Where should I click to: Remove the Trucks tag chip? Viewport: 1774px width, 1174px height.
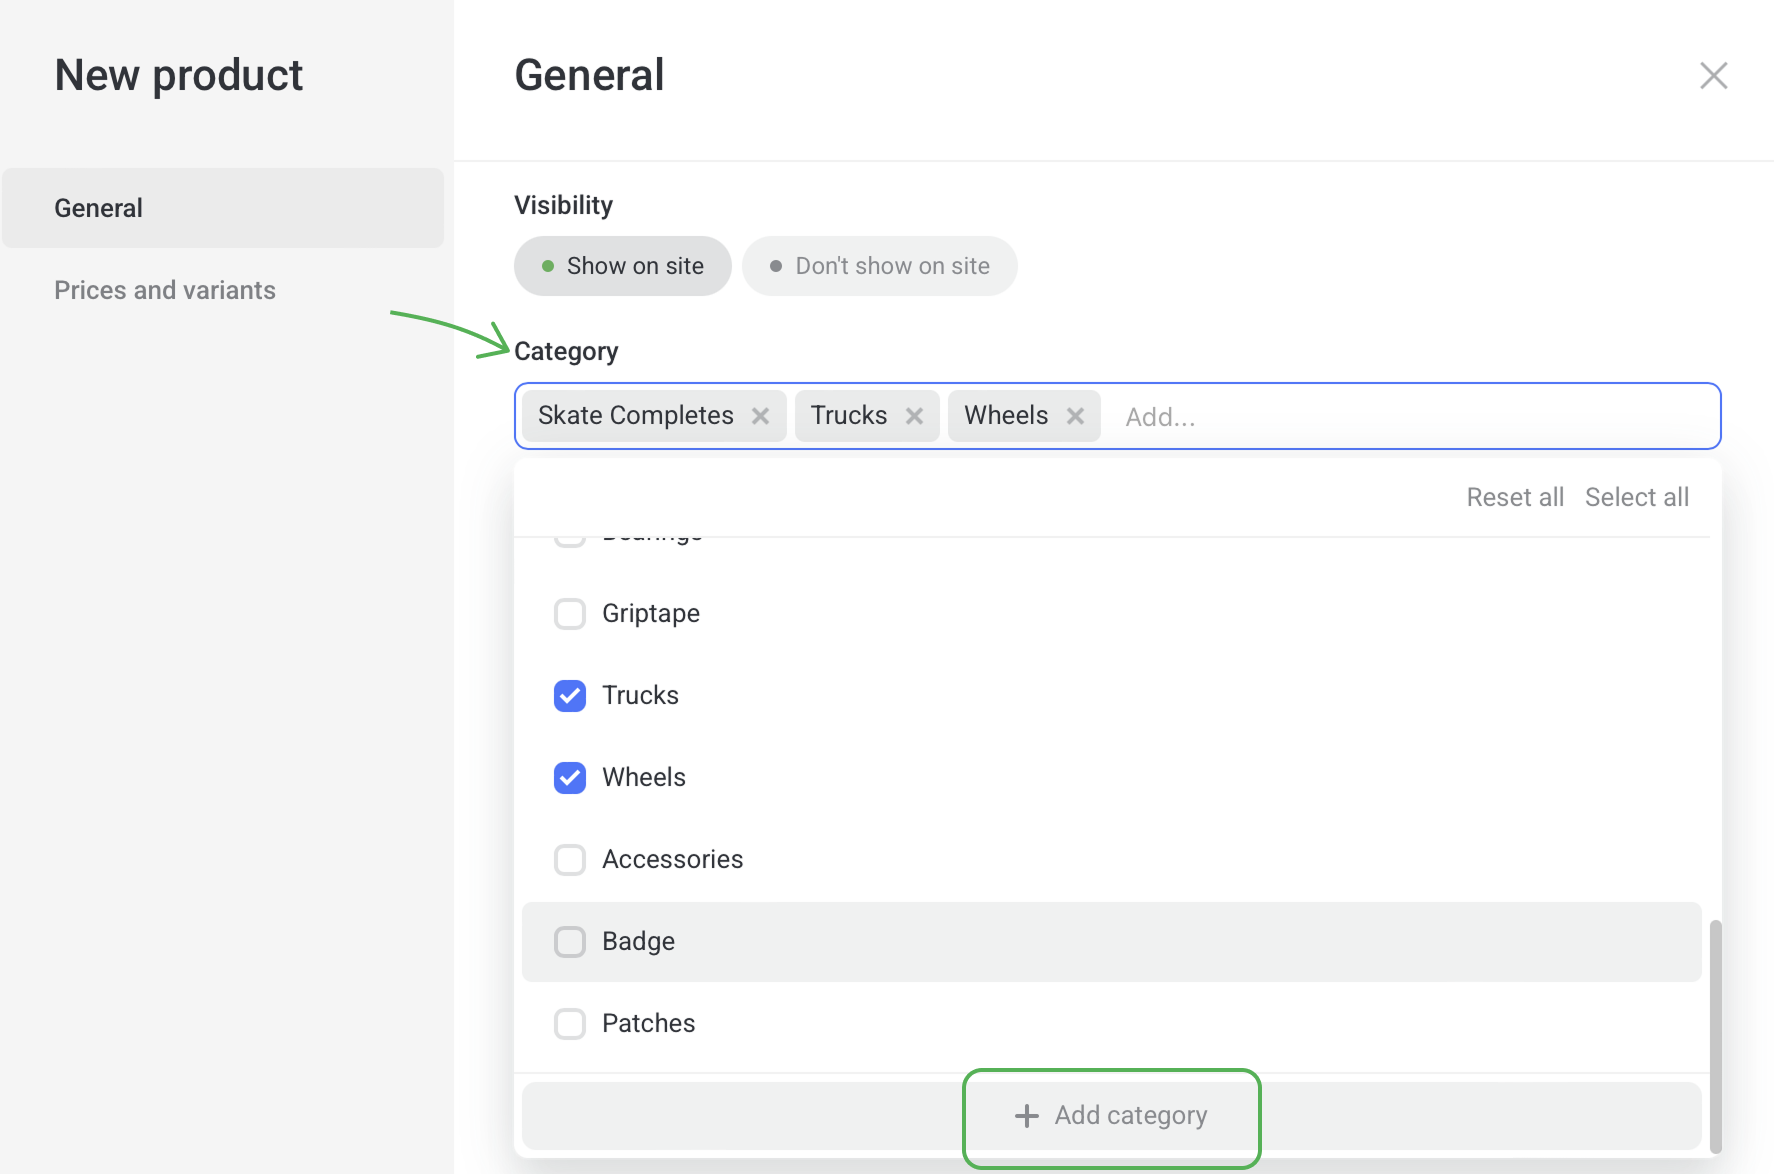pyautogui.click(x=914, y=416)
